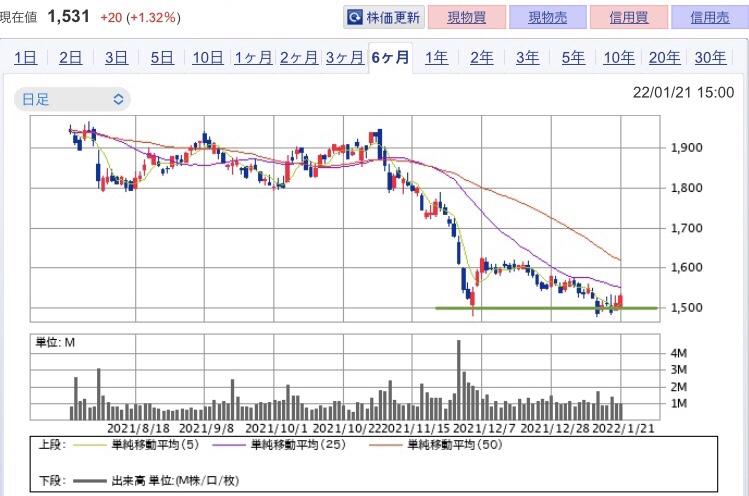749x496 pixels.
Task: Click the 現物売 button
Action: click(547, 18)
